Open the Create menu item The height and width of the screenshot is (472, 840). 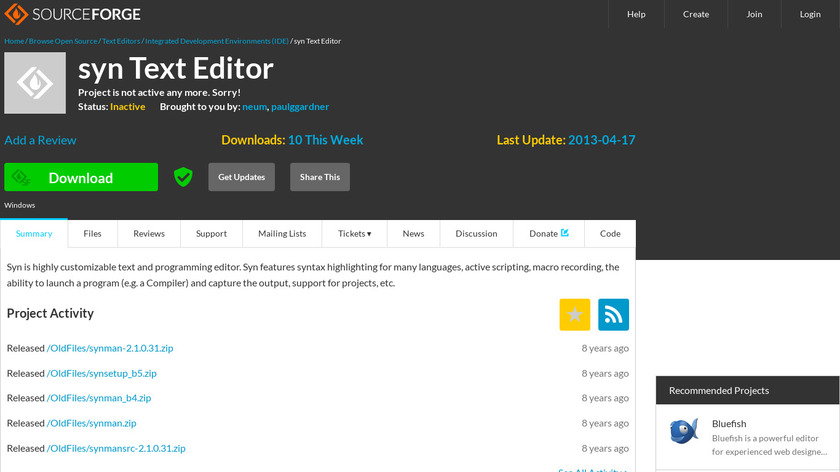pos(696,14)
